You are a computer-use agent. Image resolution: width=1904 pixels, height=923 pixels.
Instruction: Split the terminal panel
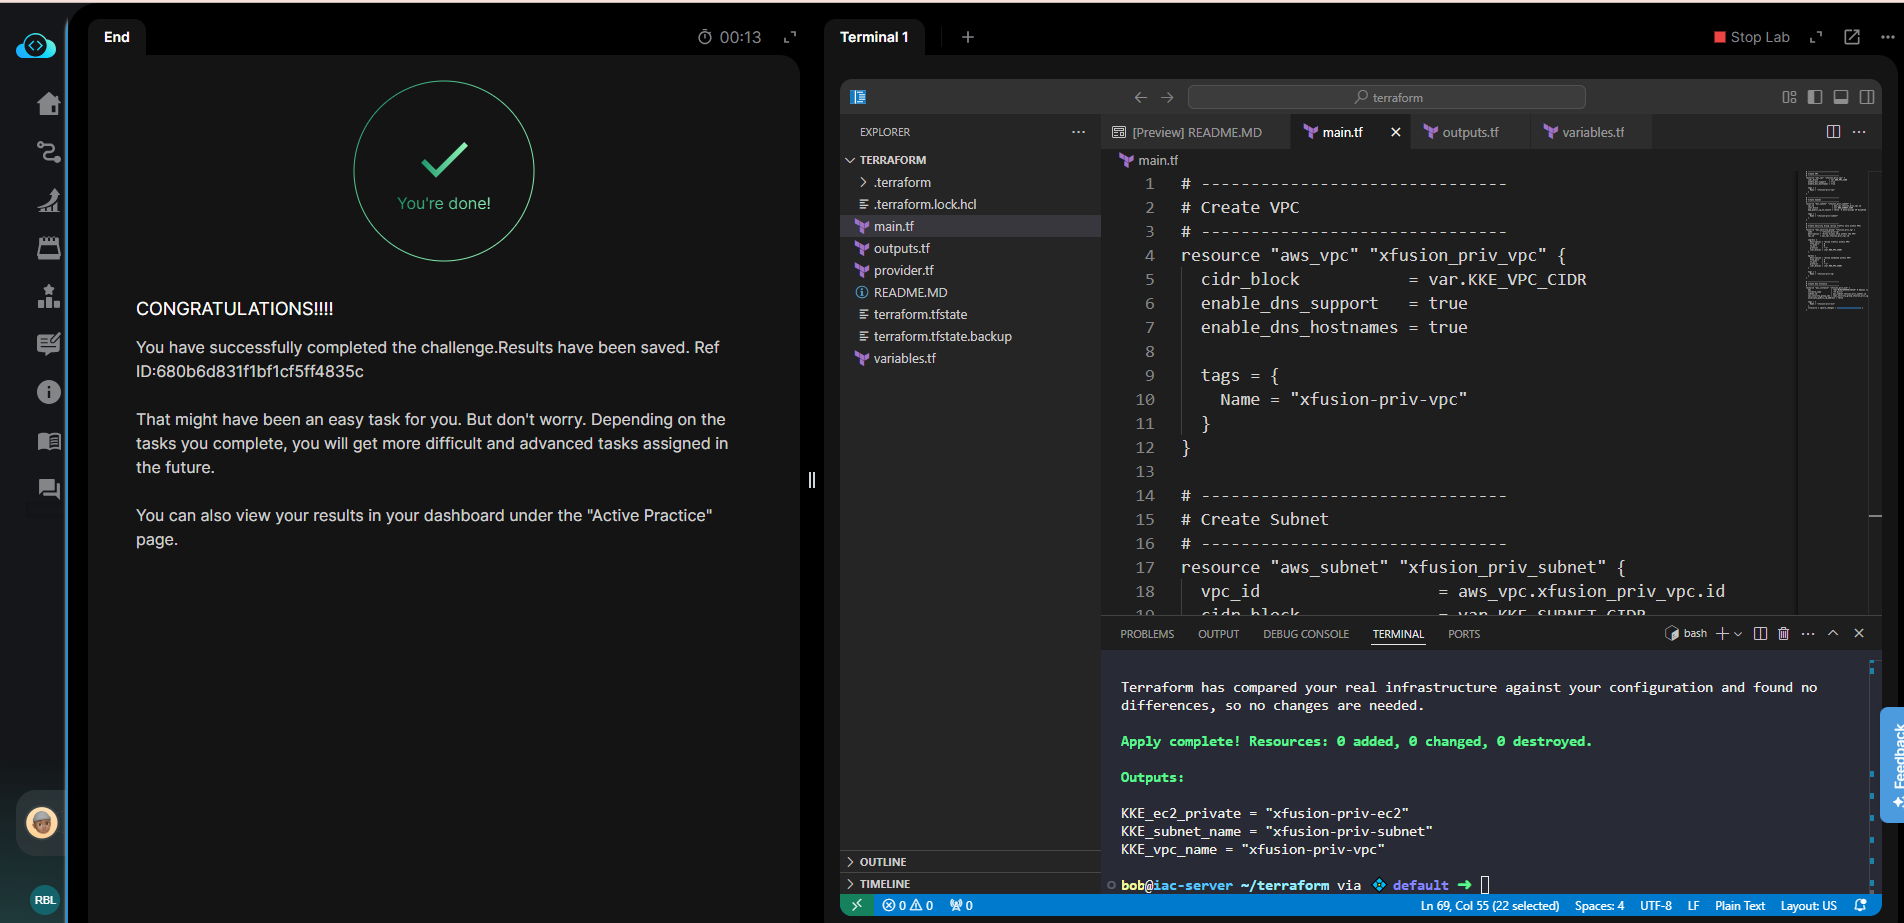pos(1760,634)
